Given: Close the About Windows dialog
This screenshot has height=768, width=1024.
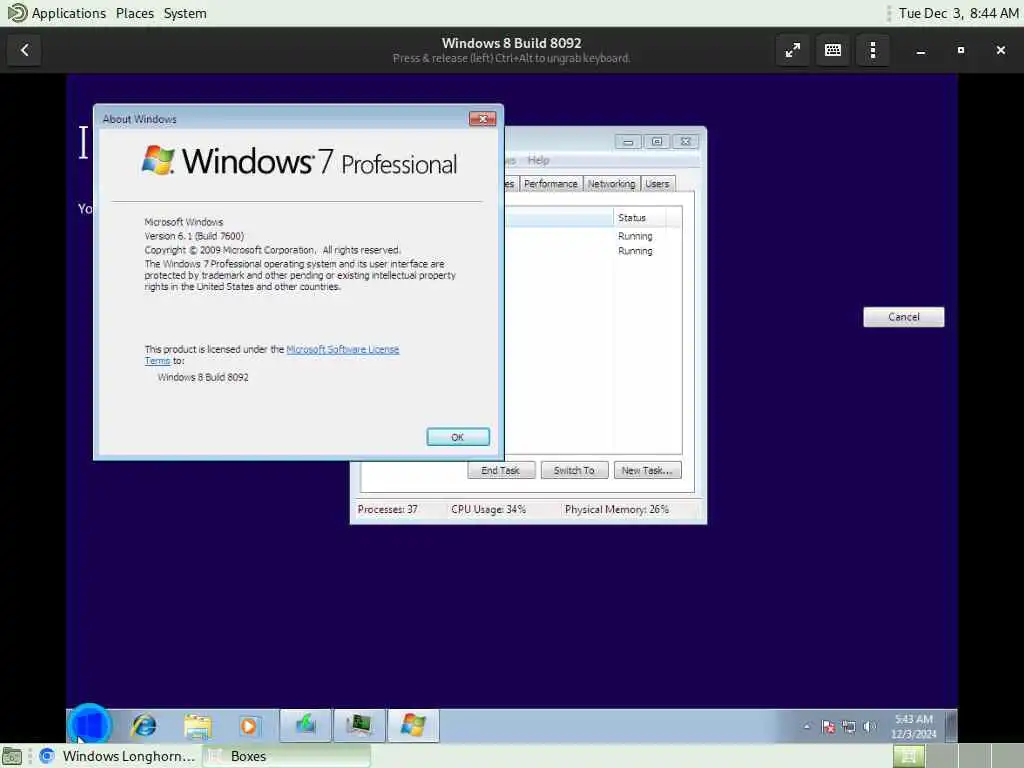Looking at the screenshot, I should [x=483, y=118].
